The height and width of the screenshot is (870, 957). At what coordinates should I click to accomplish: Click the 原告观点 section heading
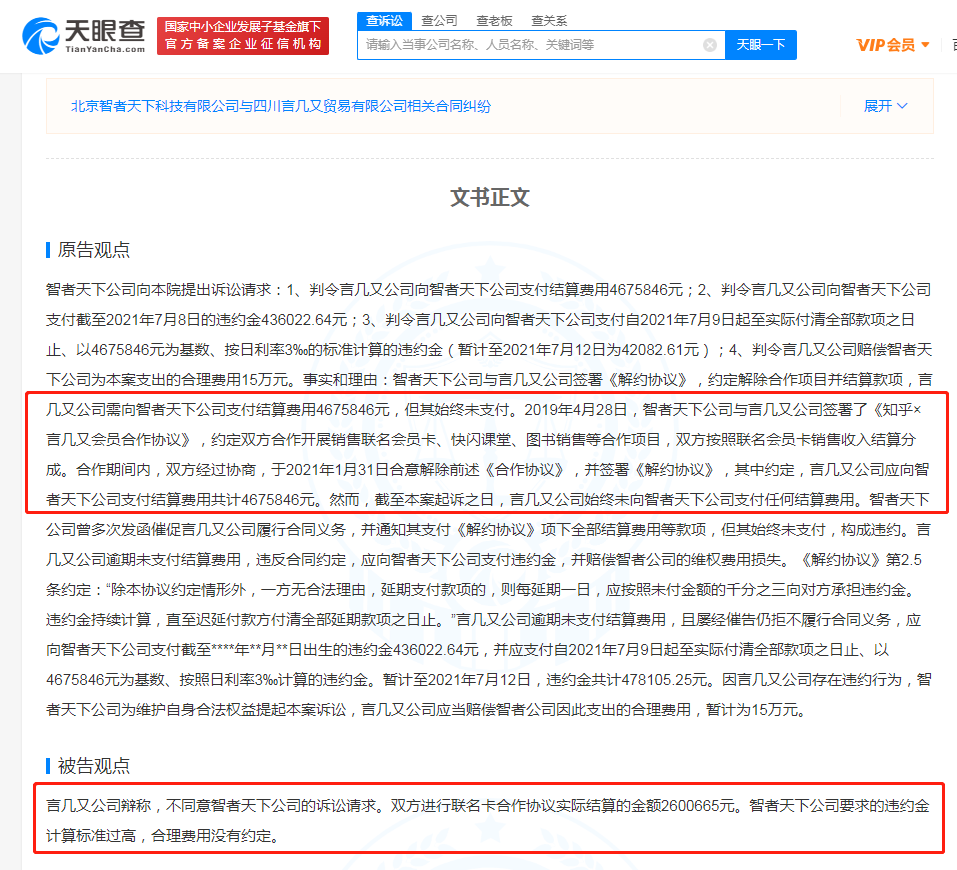[x=93, y=250]
